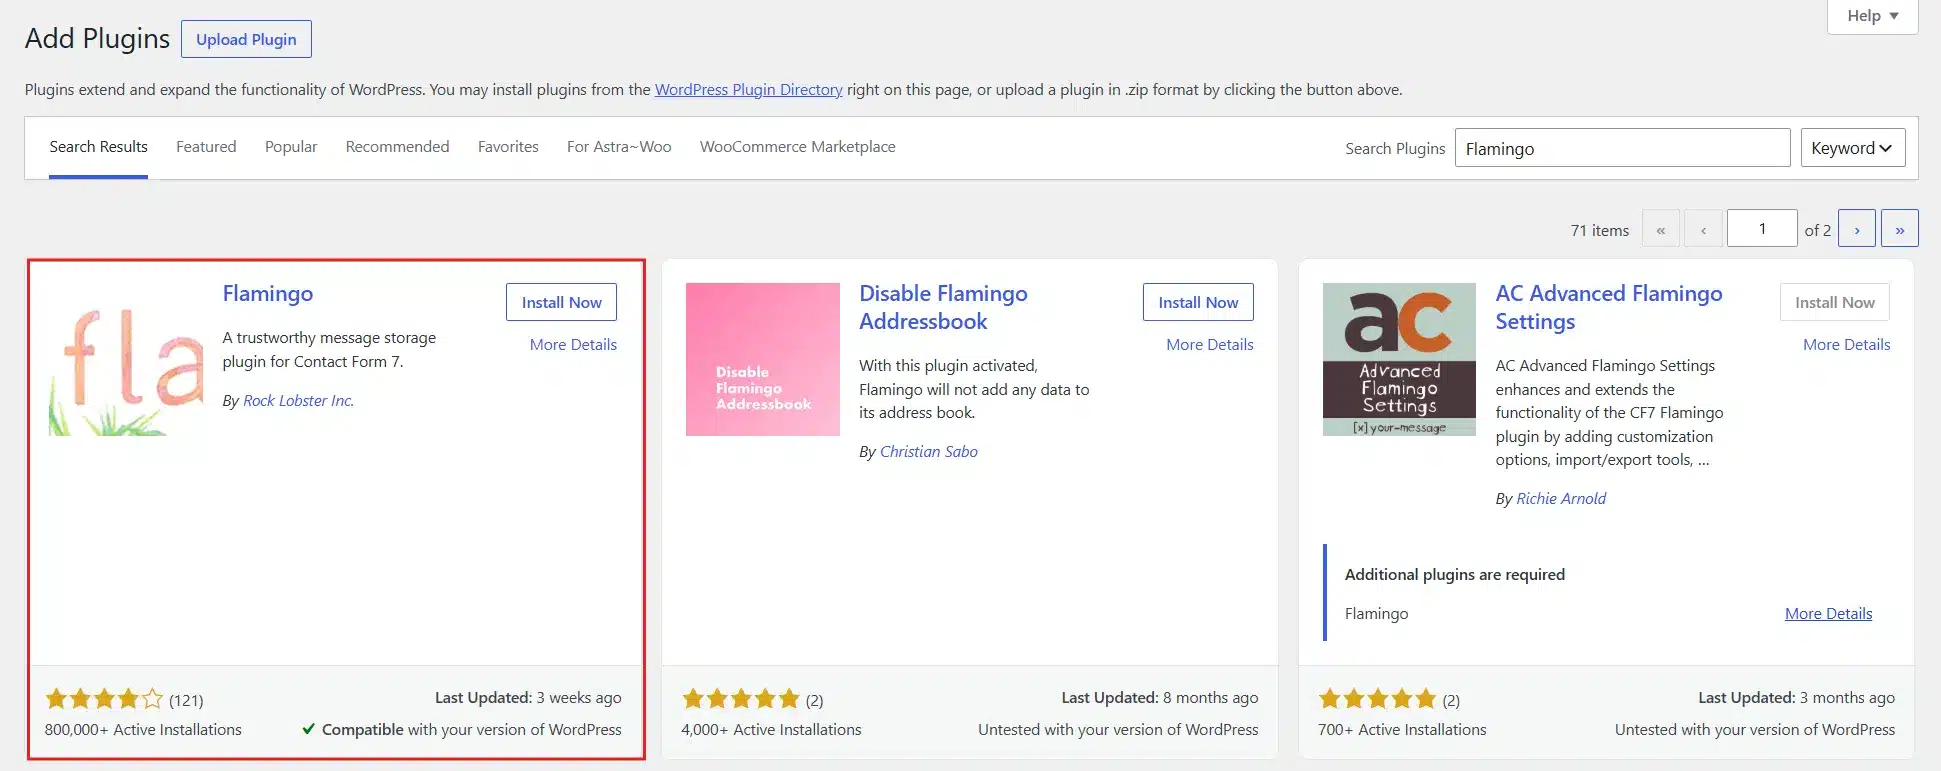Viewport: 1941px width, 771px height.
Task: Go to the next results page arrow
Action: (x=1857, y=229)
